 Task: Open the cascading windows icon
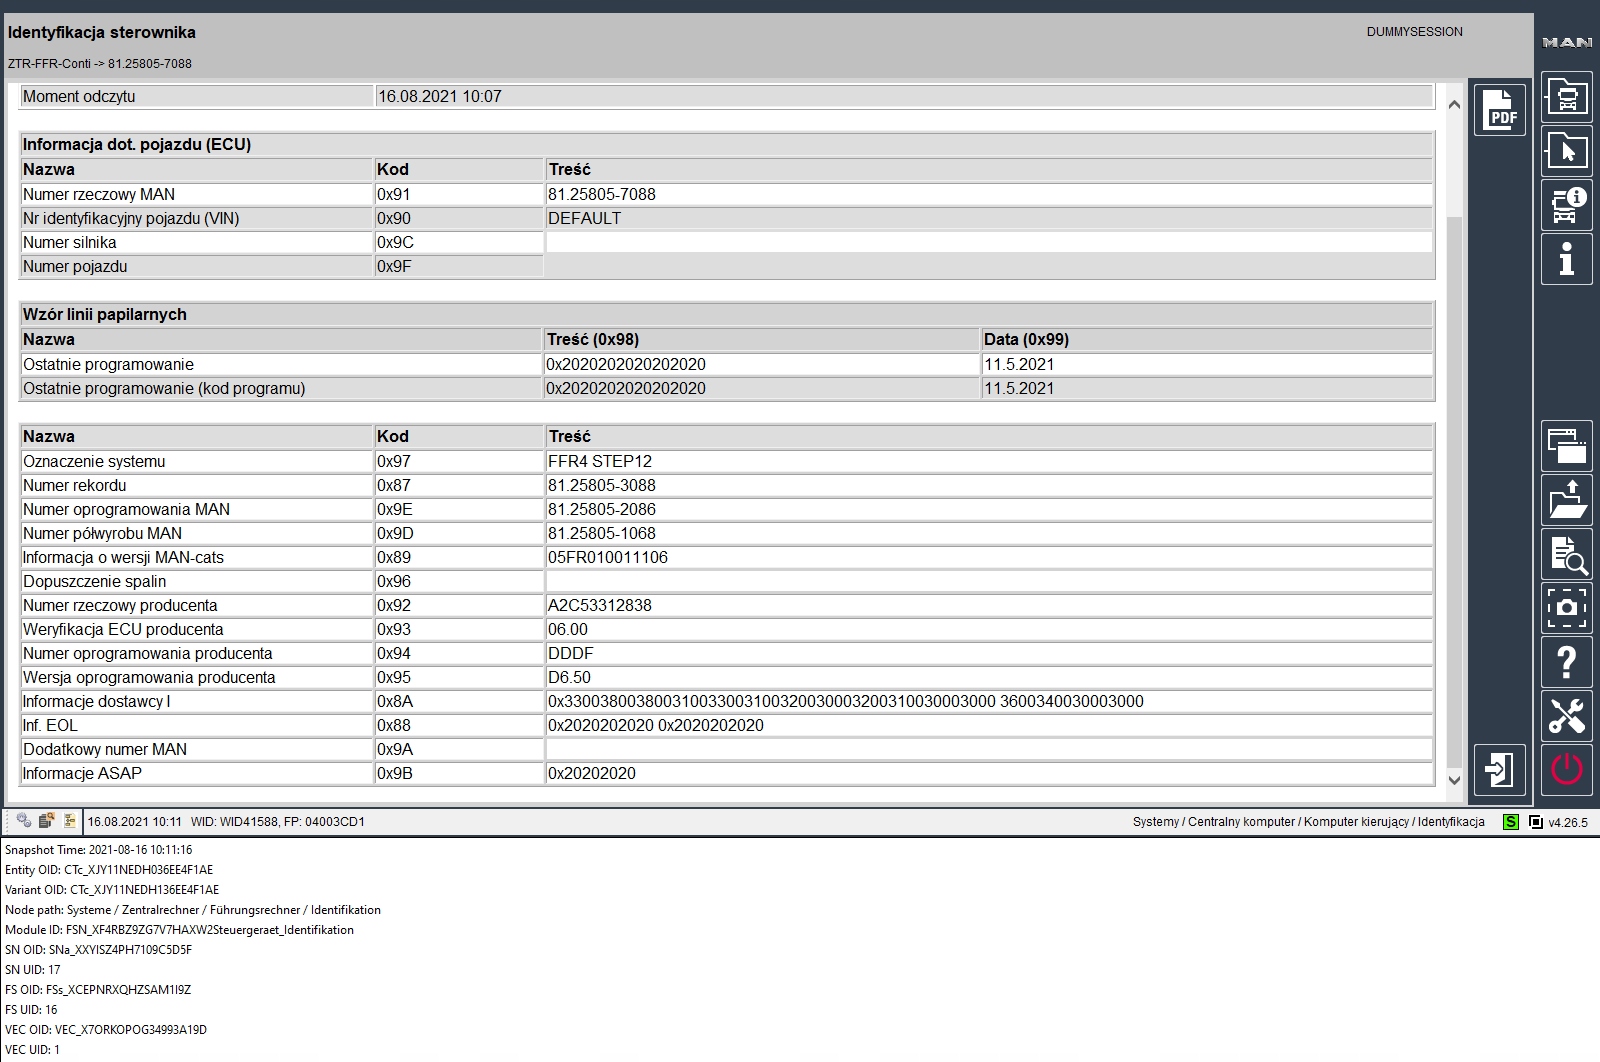click(1566, 446)
